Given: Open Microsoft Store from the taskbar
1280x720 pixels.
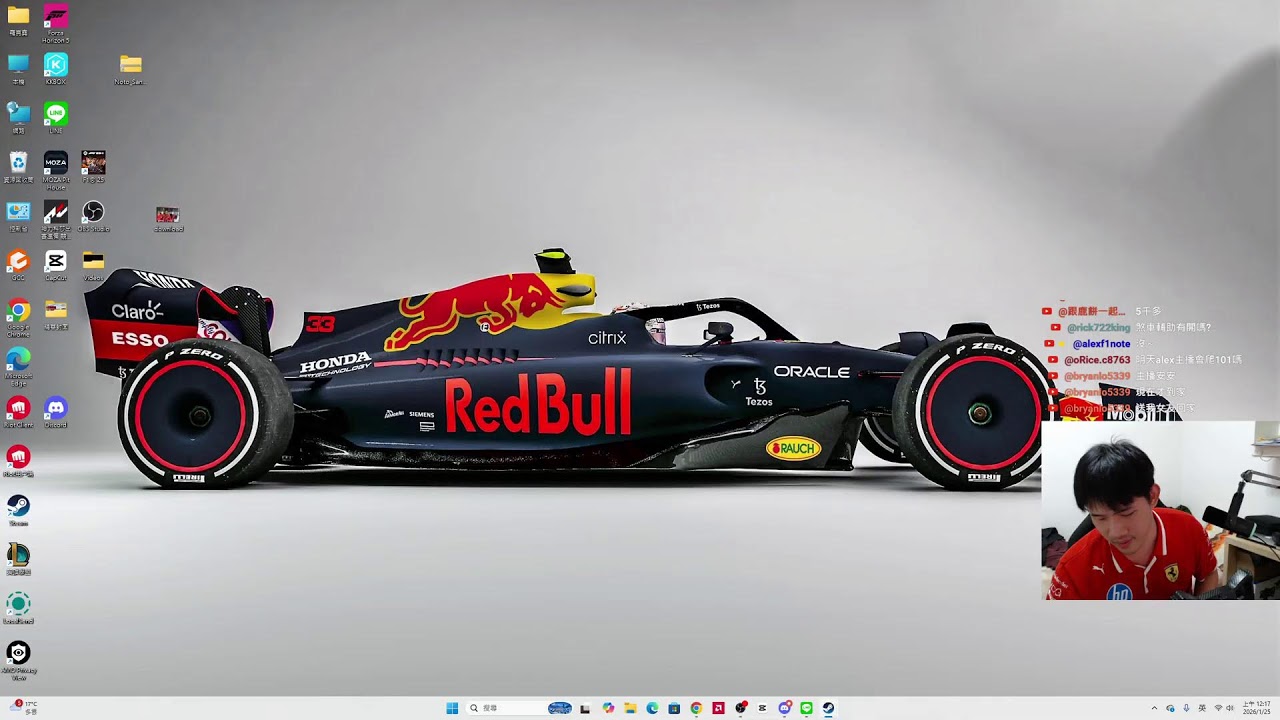Looking at the screenshot, I should click(674, 708).
